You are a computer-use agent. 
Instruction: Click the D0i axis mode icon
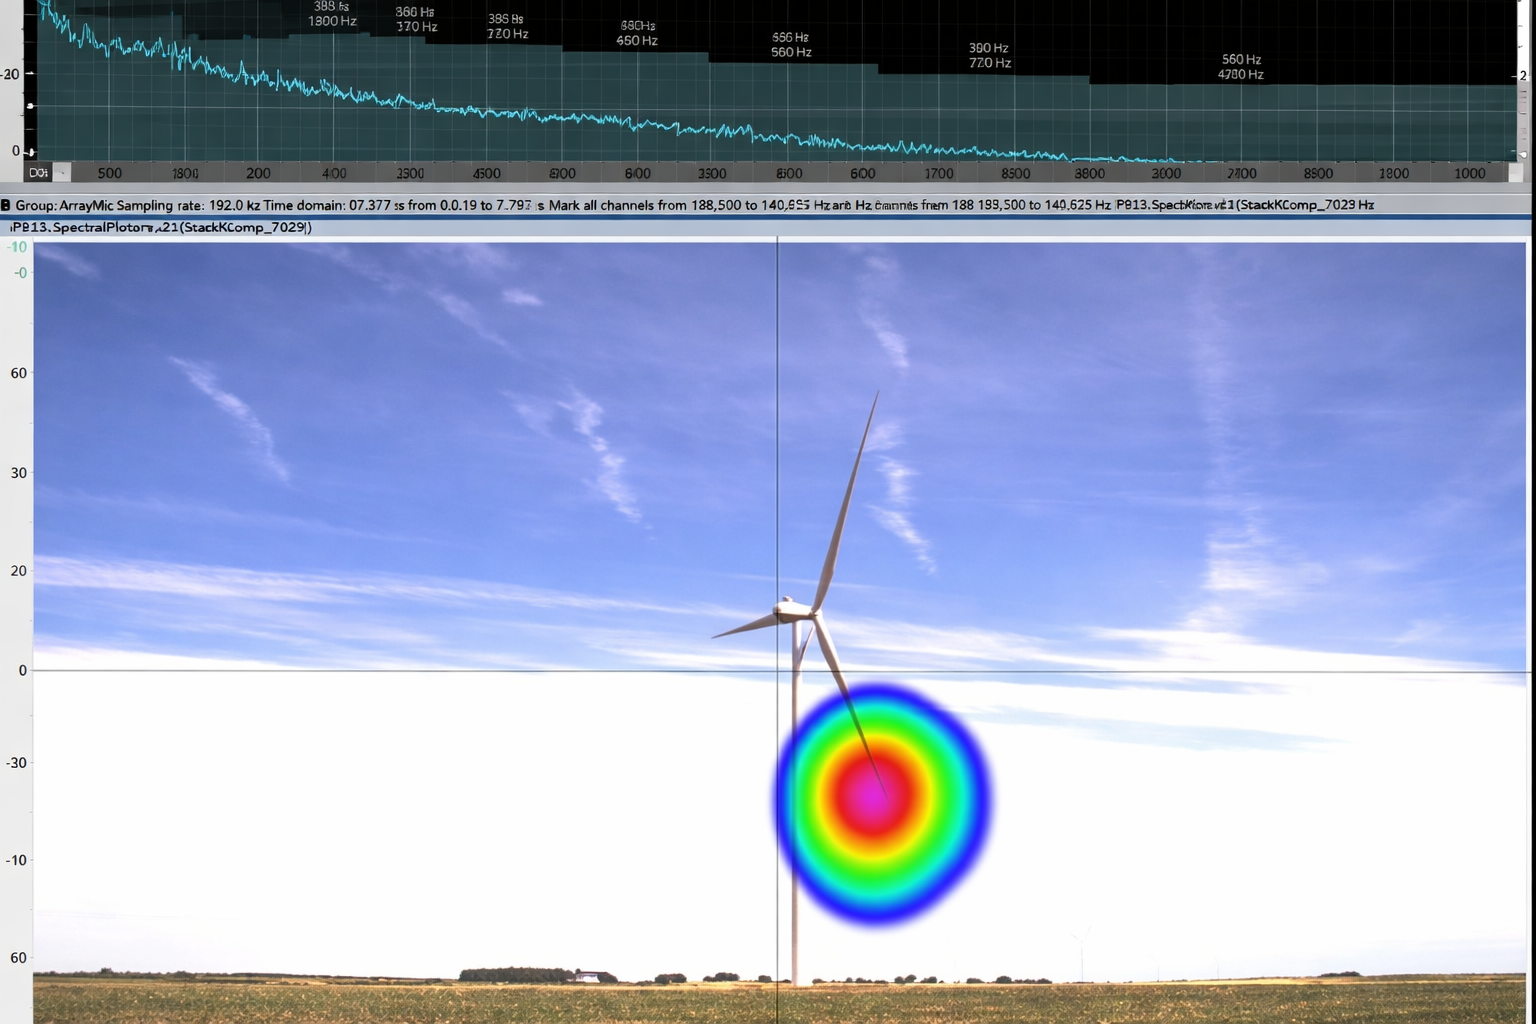tap(39, 173)
